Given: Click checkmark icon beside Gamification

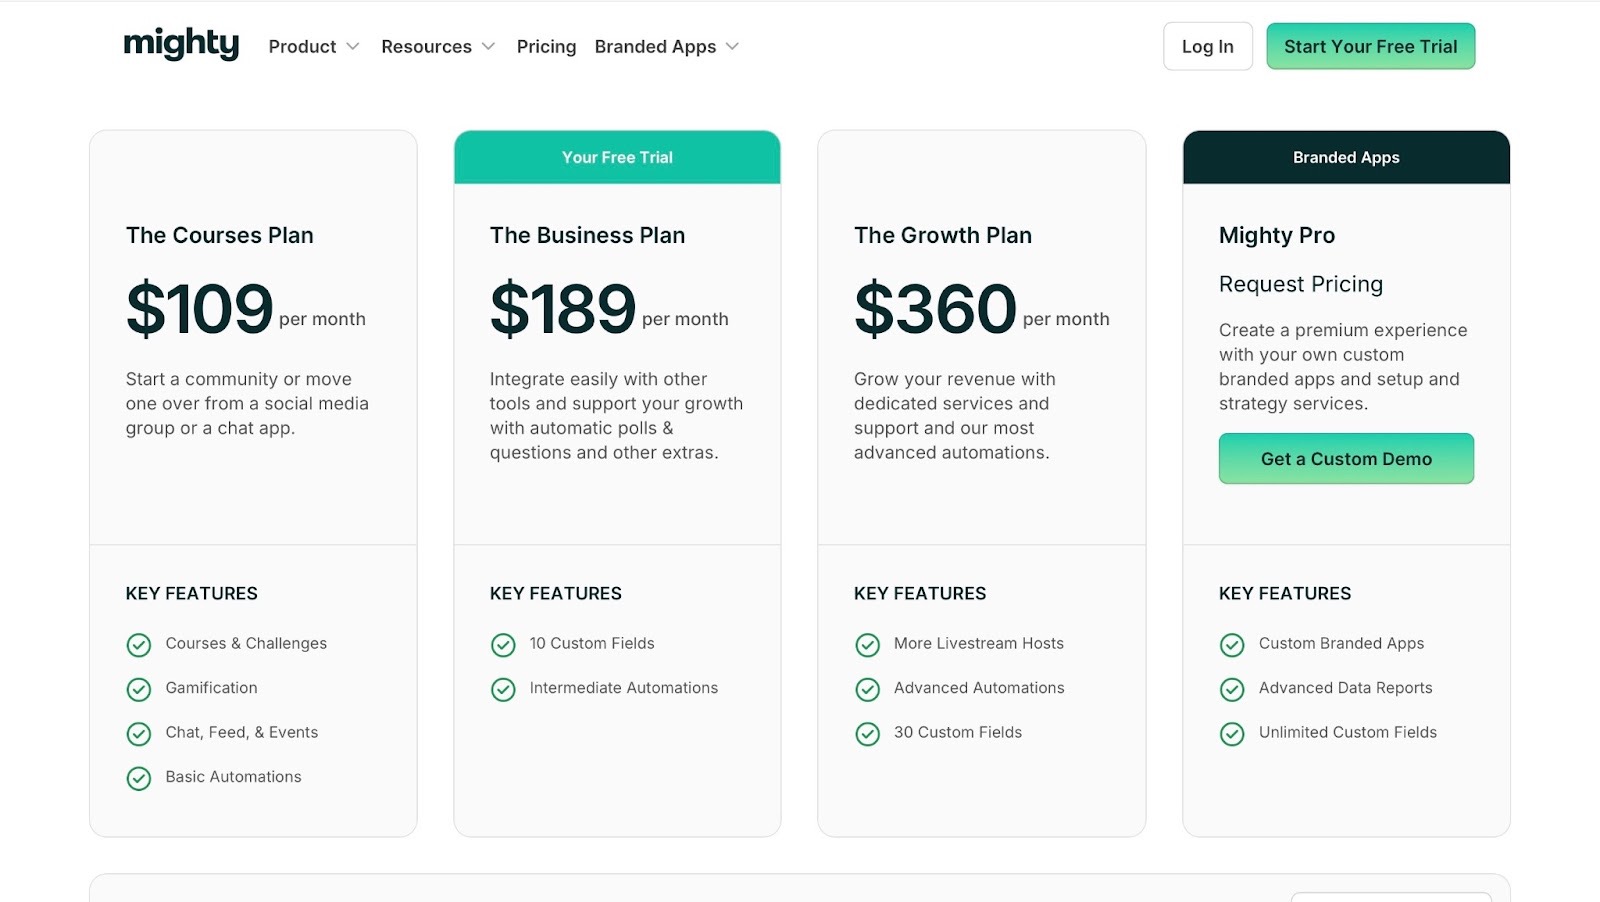Looking at the screenshot, I should (139, 689).
